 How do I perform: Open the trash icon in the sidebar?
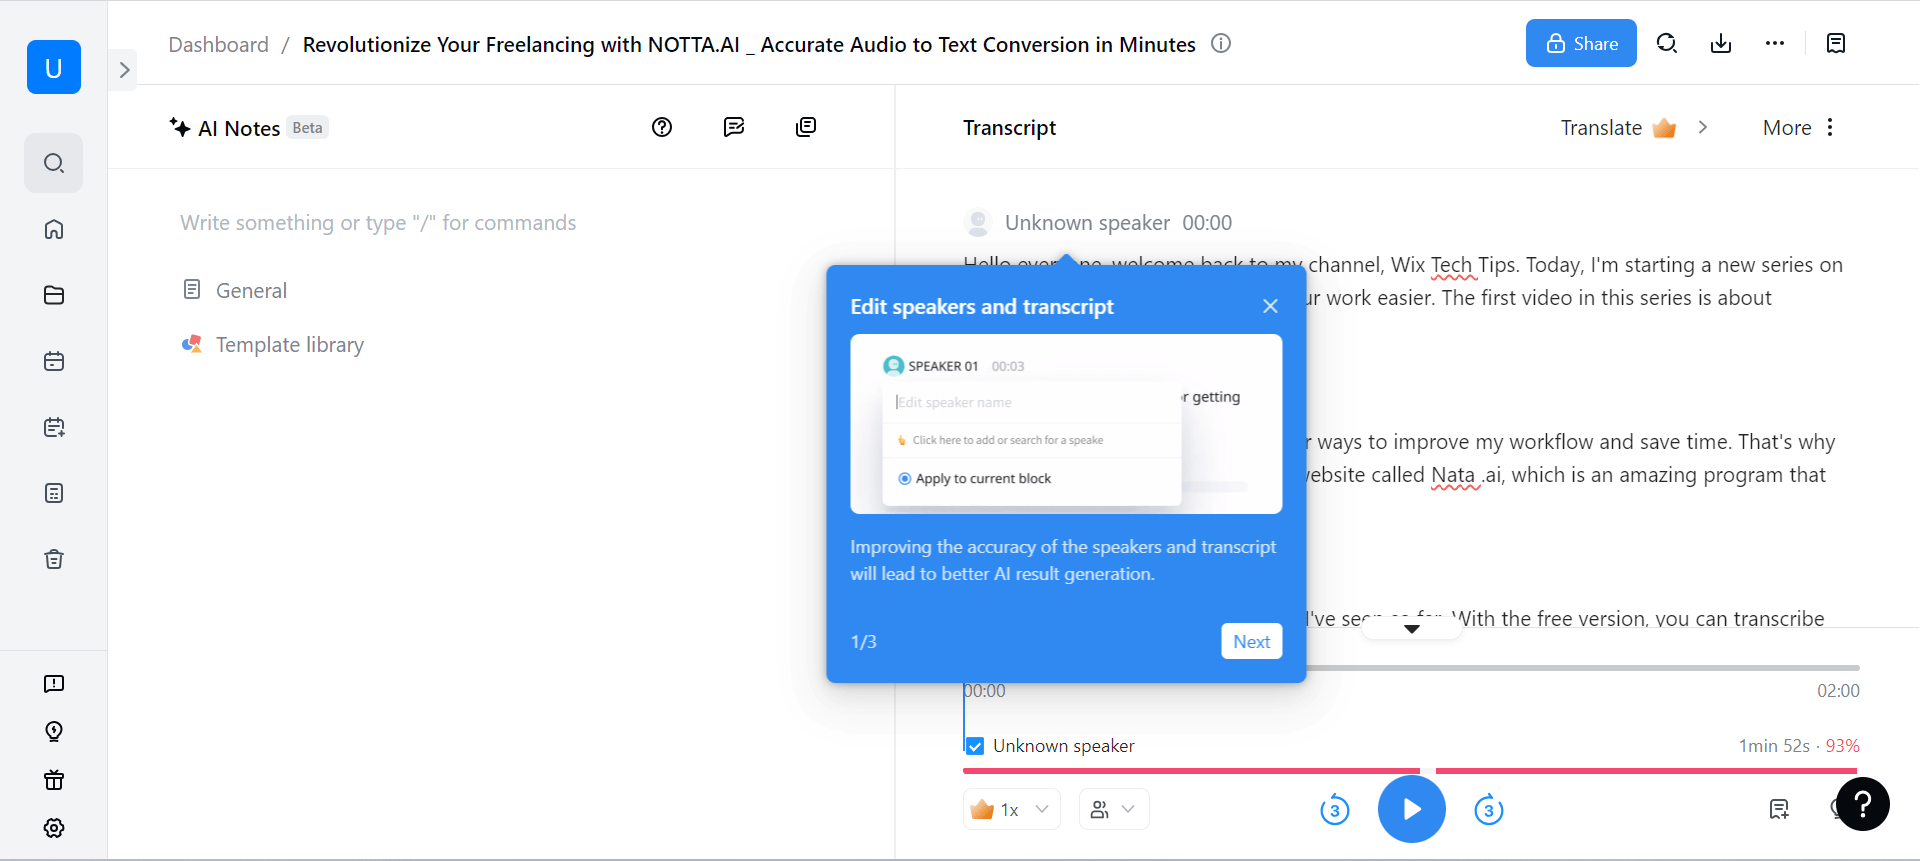[x=54, y=559]
